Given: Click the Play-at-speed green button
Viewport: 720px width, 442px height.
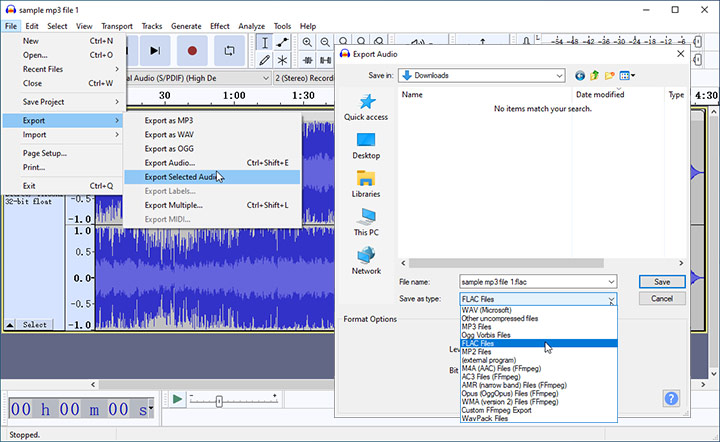Looking at the screenshot, I should tap(177, 400).
